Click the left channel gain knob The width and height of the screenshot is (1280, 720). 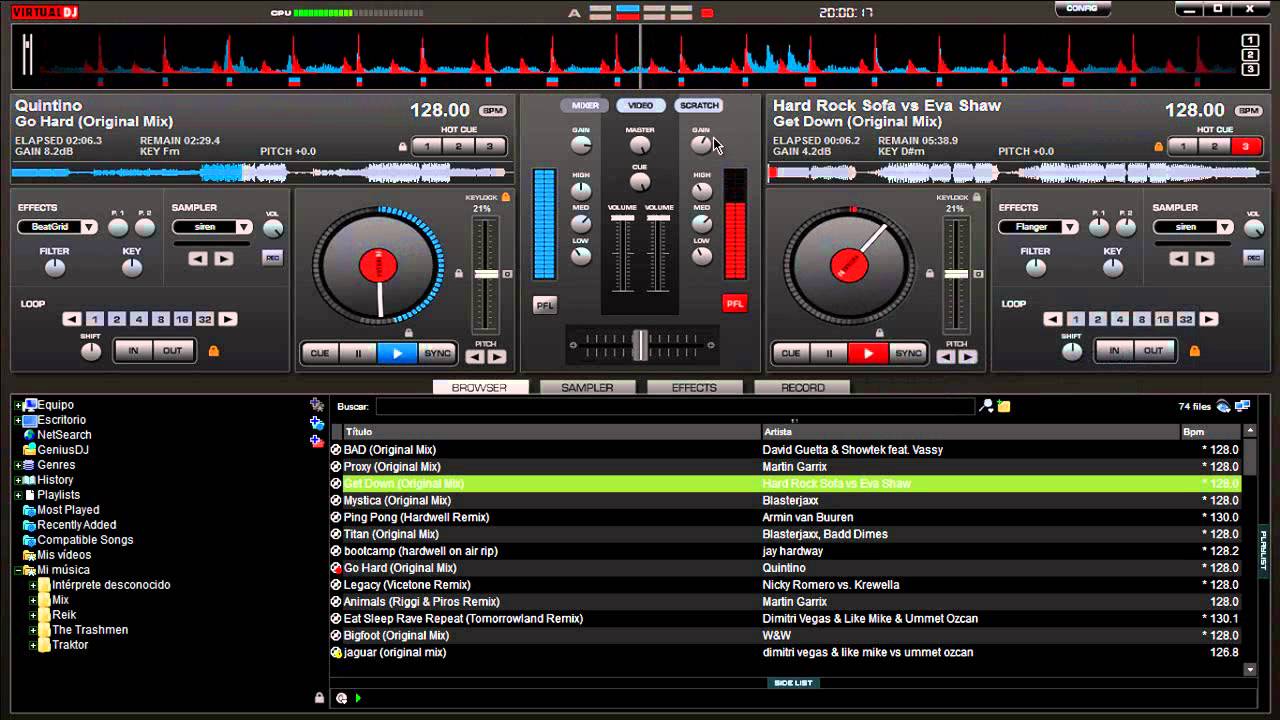click(581, 145)
